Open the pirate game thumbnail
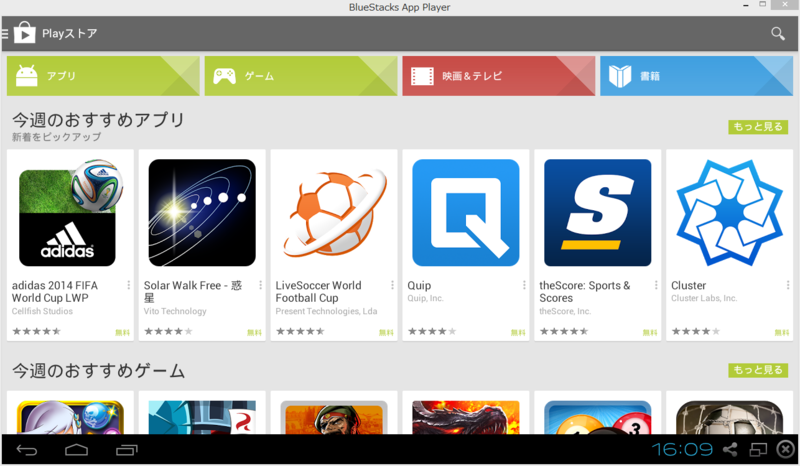Image resolution: width=800 pixels, height=466 pixels. 334,417
